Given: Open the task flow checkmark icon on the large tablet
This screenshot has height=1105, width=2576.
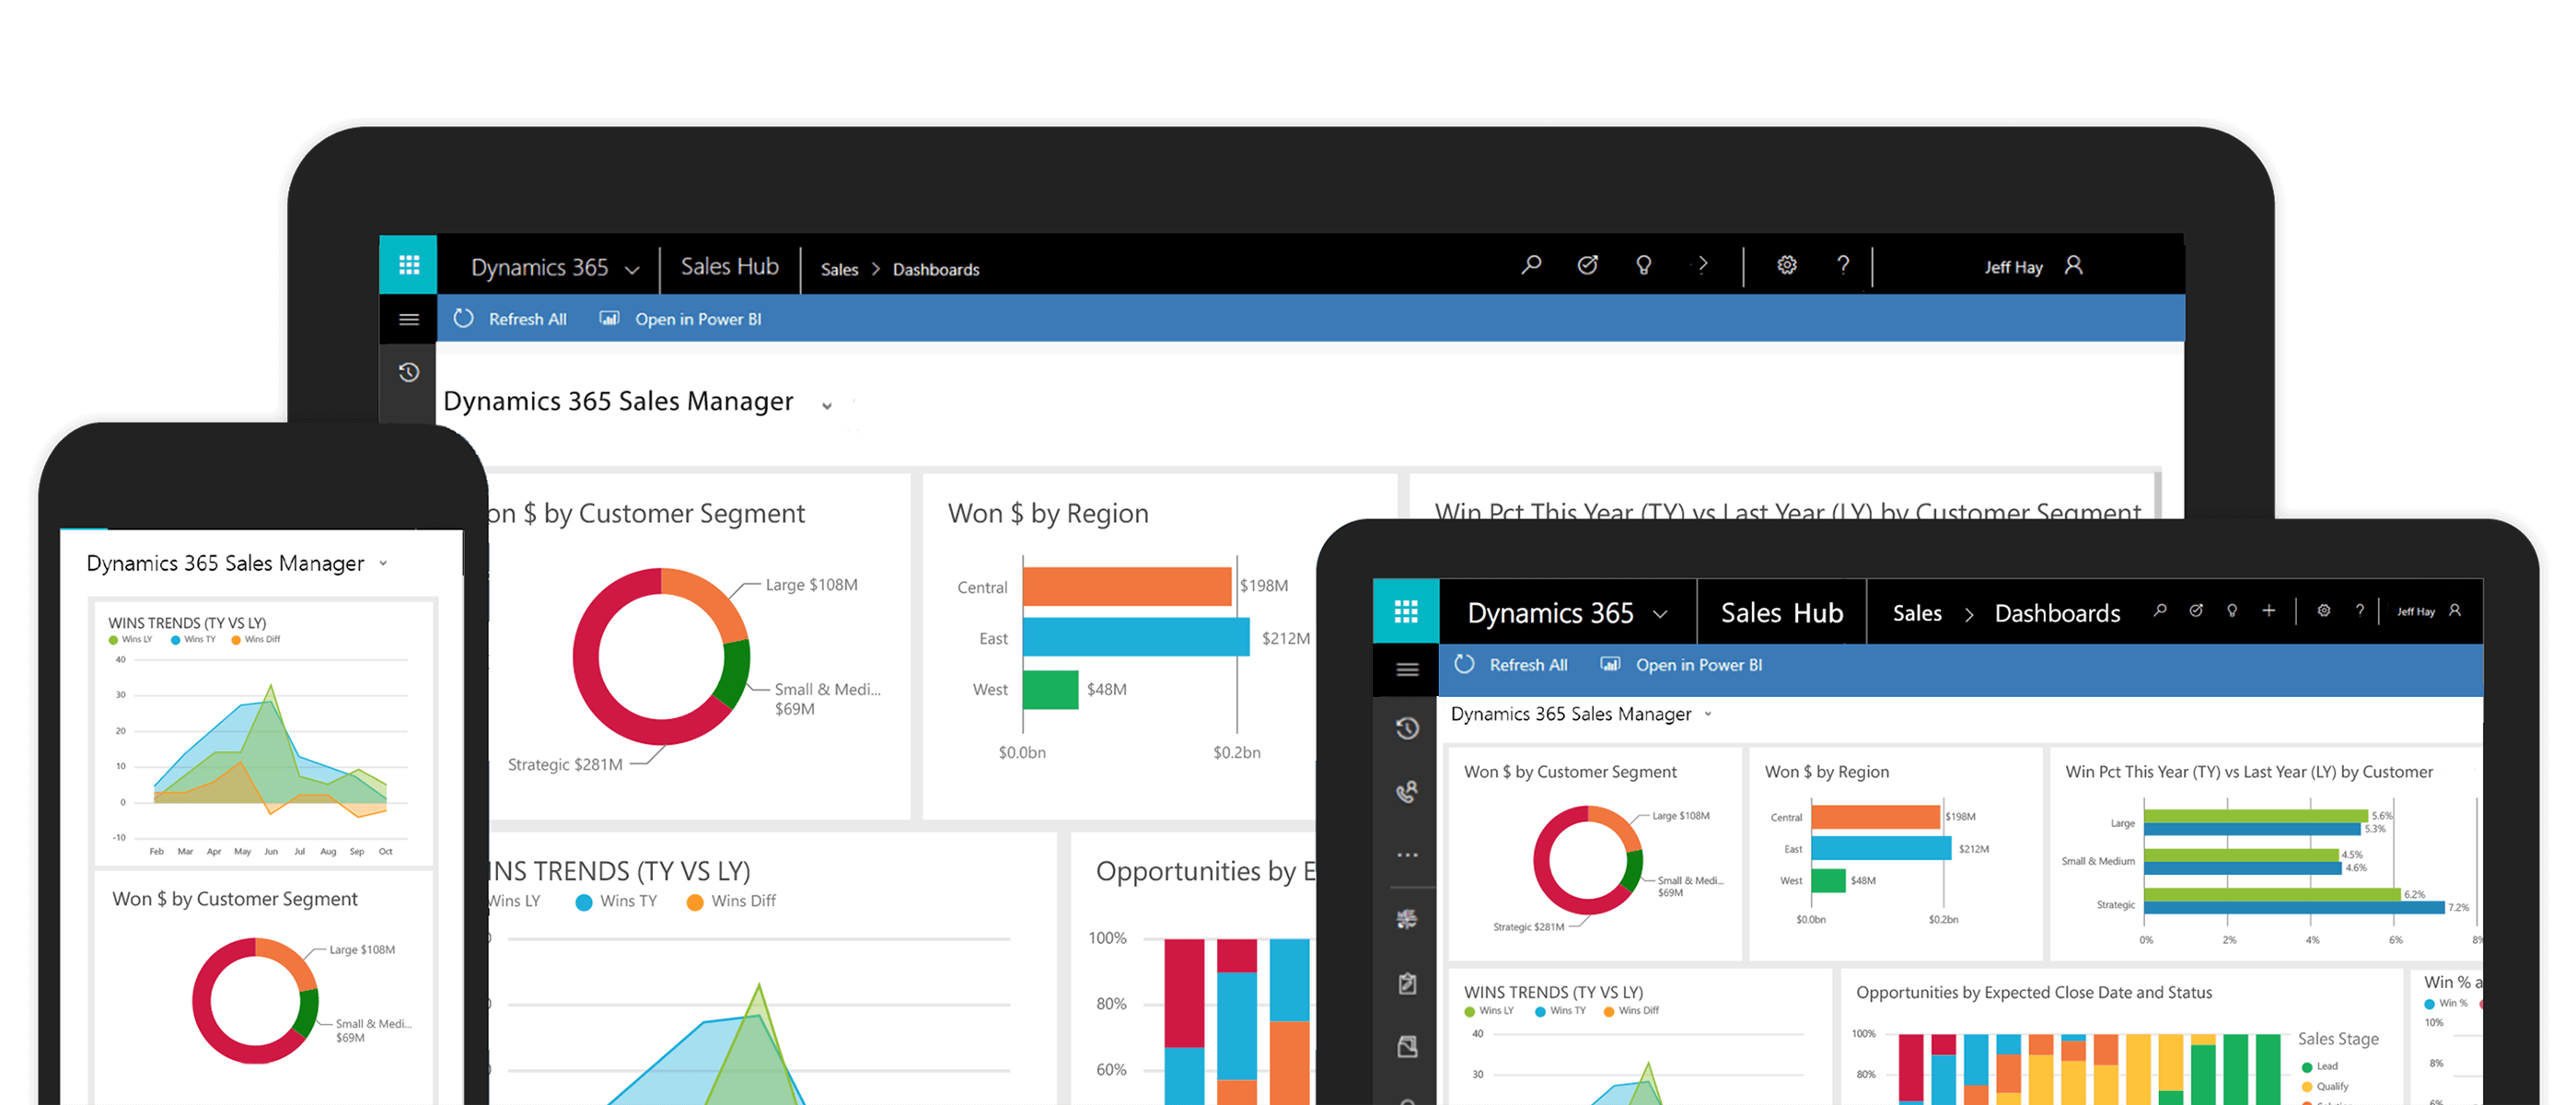Looking at the screenshot, I should click(x=1587, y=265).
